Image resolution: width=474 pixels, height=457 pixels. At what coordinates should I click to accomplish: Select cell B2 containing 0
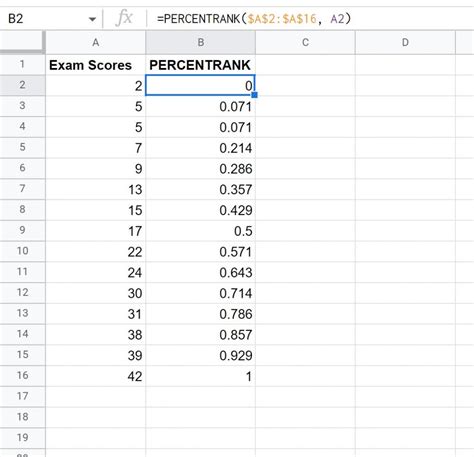click(x=200, y=85)
